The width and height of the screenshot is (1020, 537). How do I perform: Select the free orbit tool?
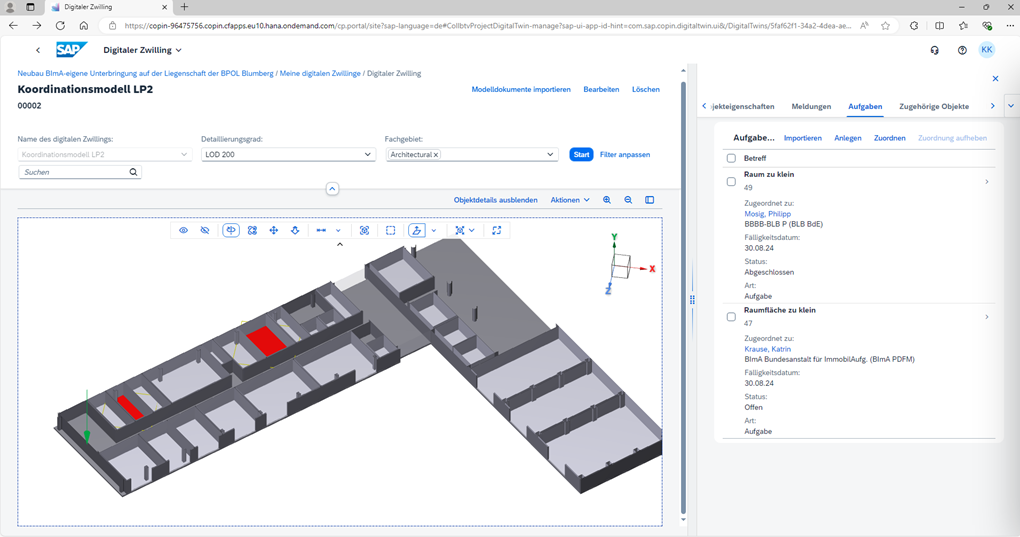[x=252, y=230]
